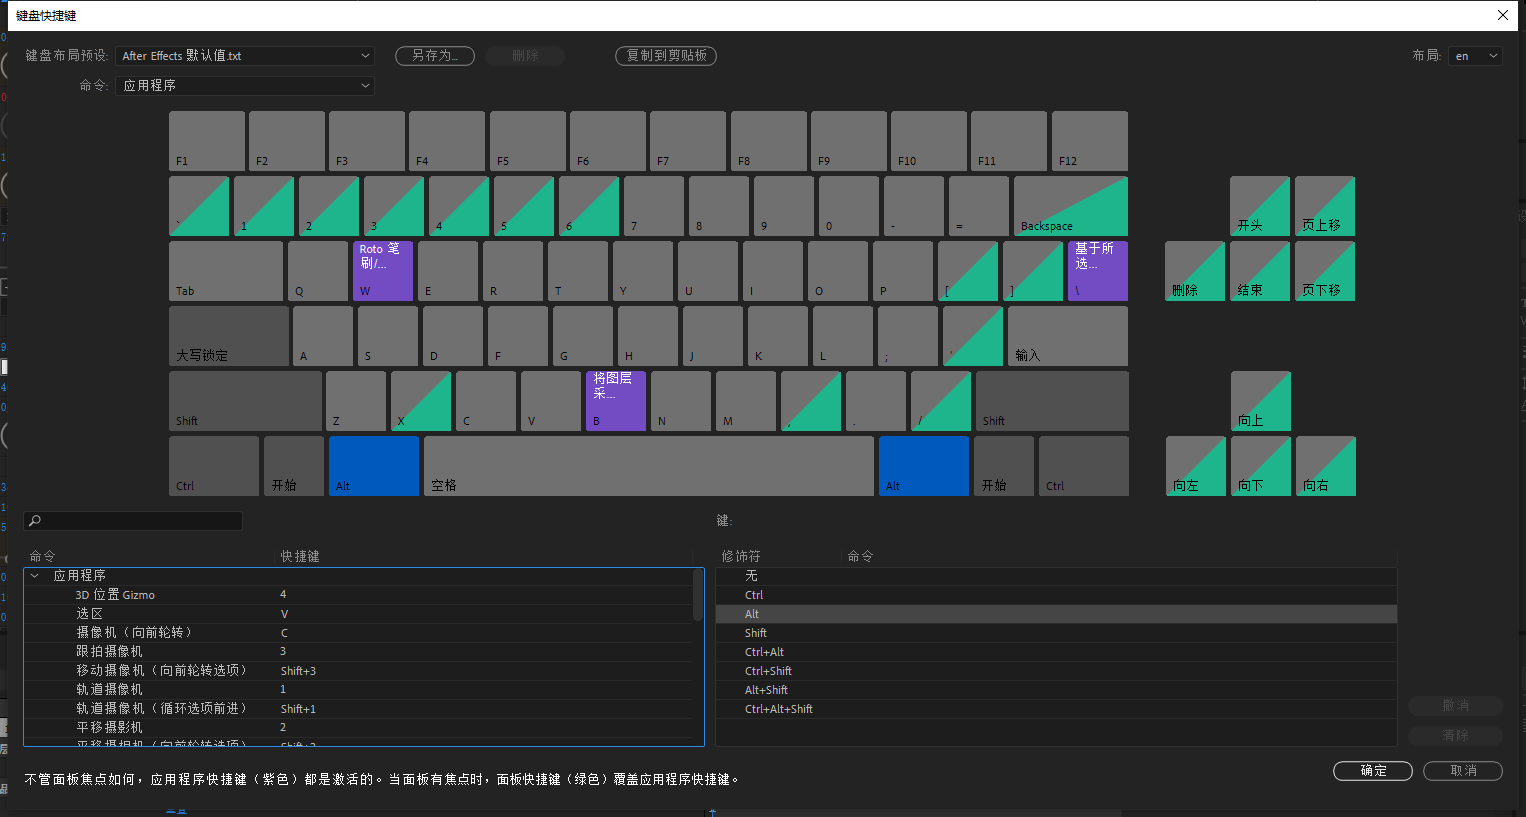Screen dimensions: 1526x817
Task: Click the left Shift key
Action: click(x=245, y=401)
